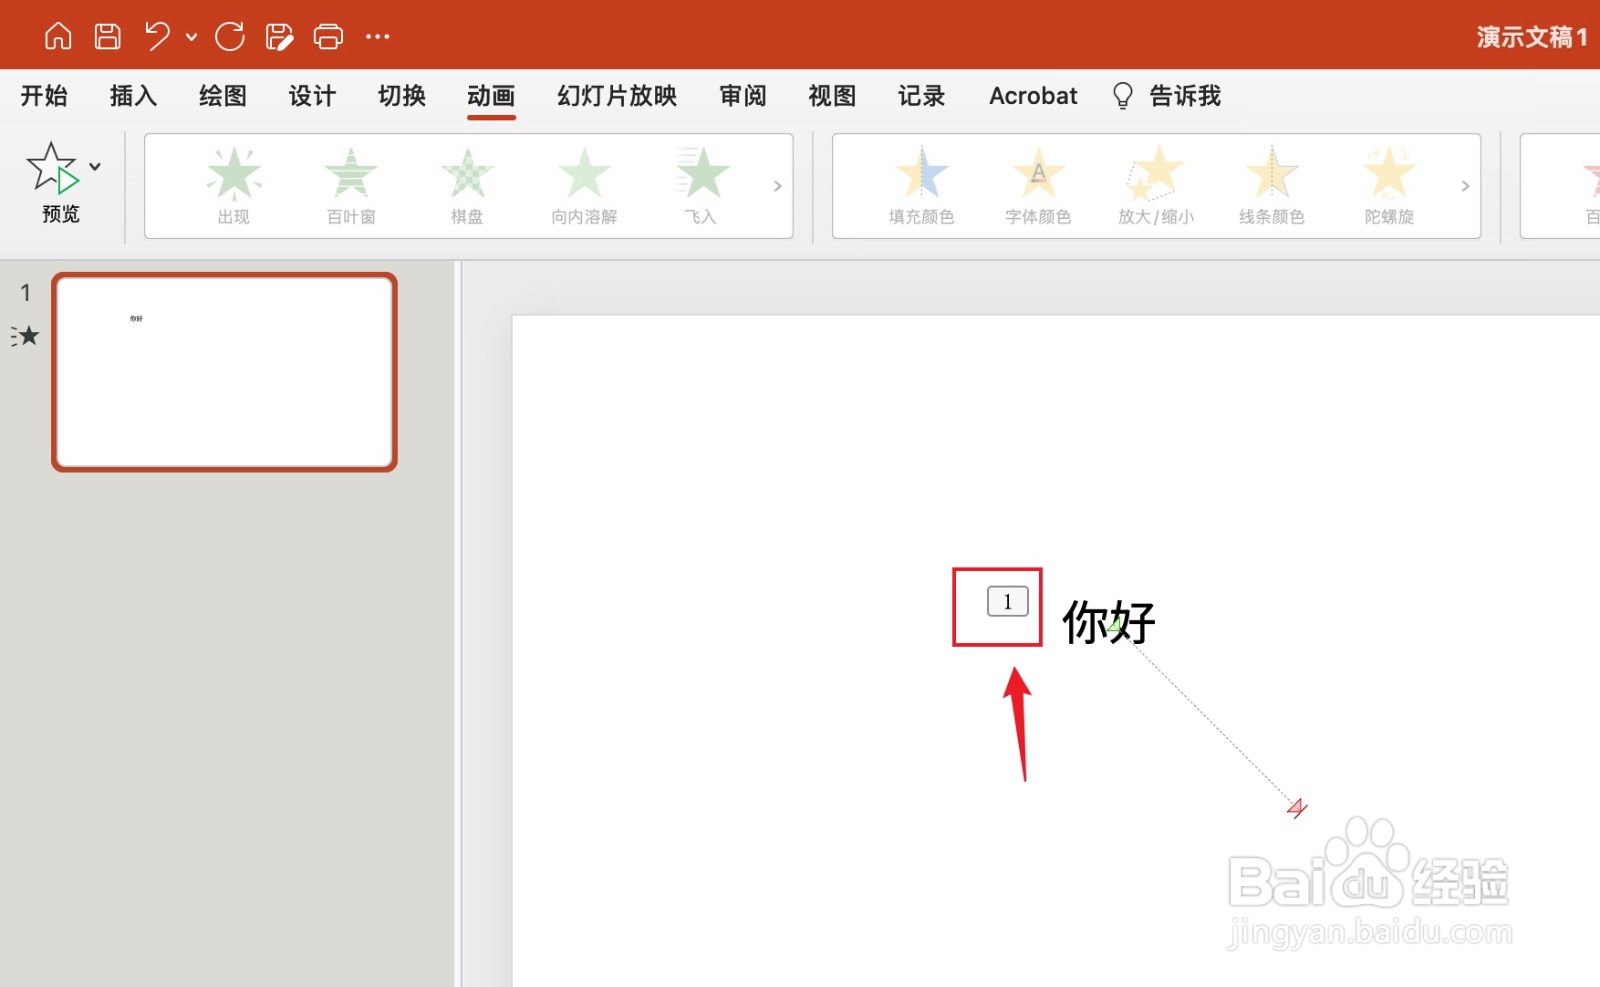Click the Save As icon with pencil

click(279, 37)
